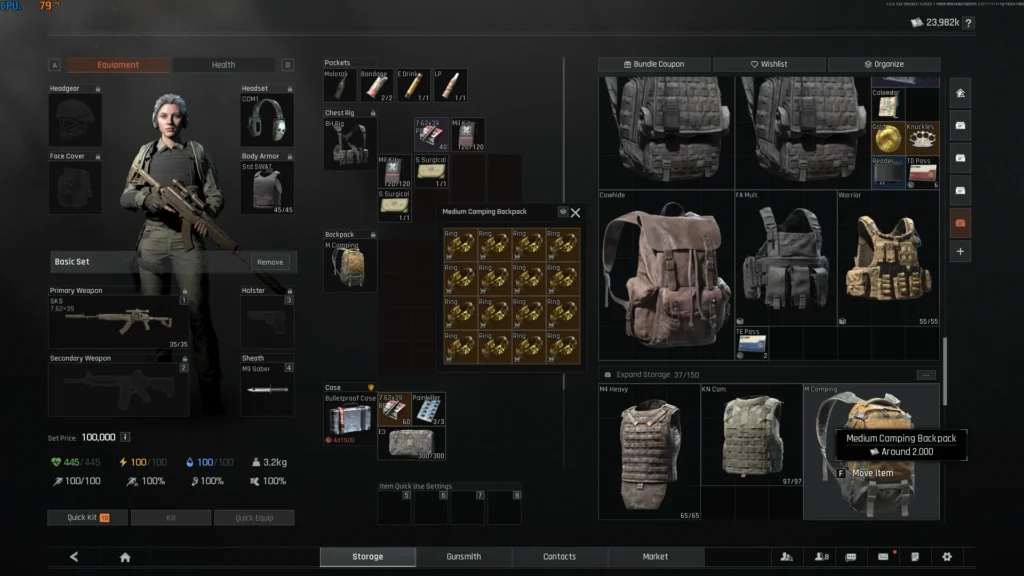Viewport: 1024px width, 576px height.
Task: Close the Medium Camping Backpack popup
Action: click(576, 212)
